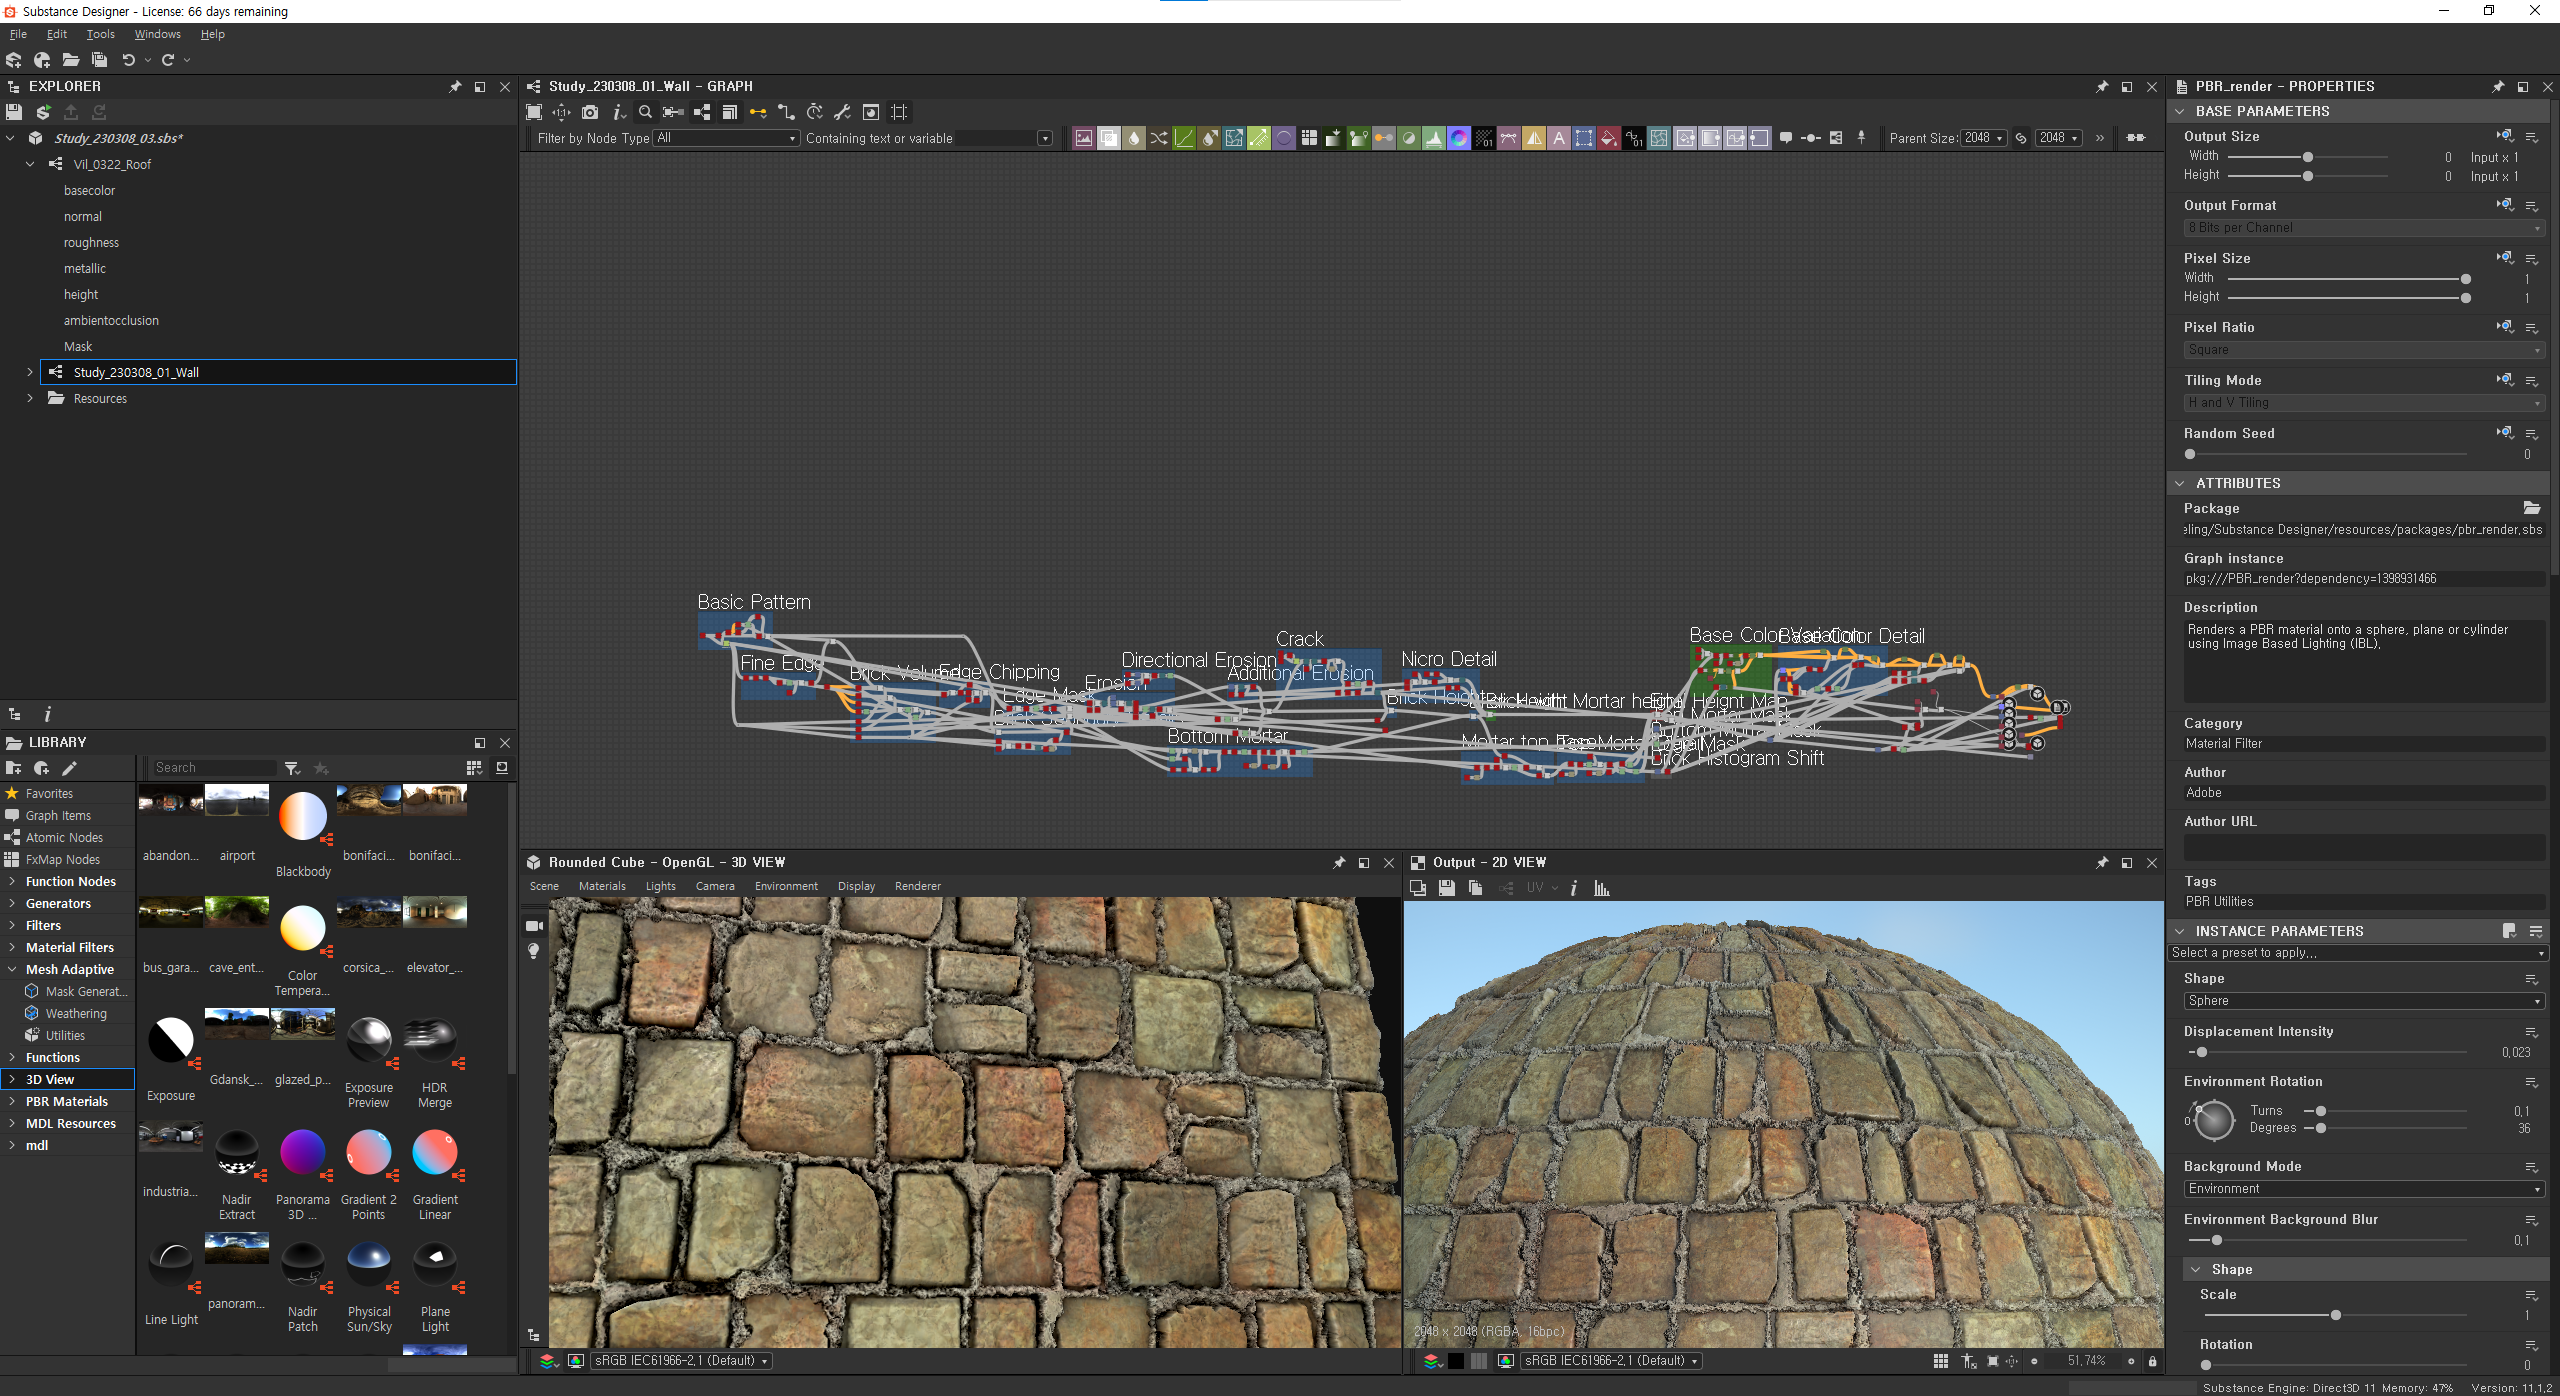Viewport: 2560px width, 1396px height.
Task: Toggle the link between parent size values
Action: tap(2021, 139)
